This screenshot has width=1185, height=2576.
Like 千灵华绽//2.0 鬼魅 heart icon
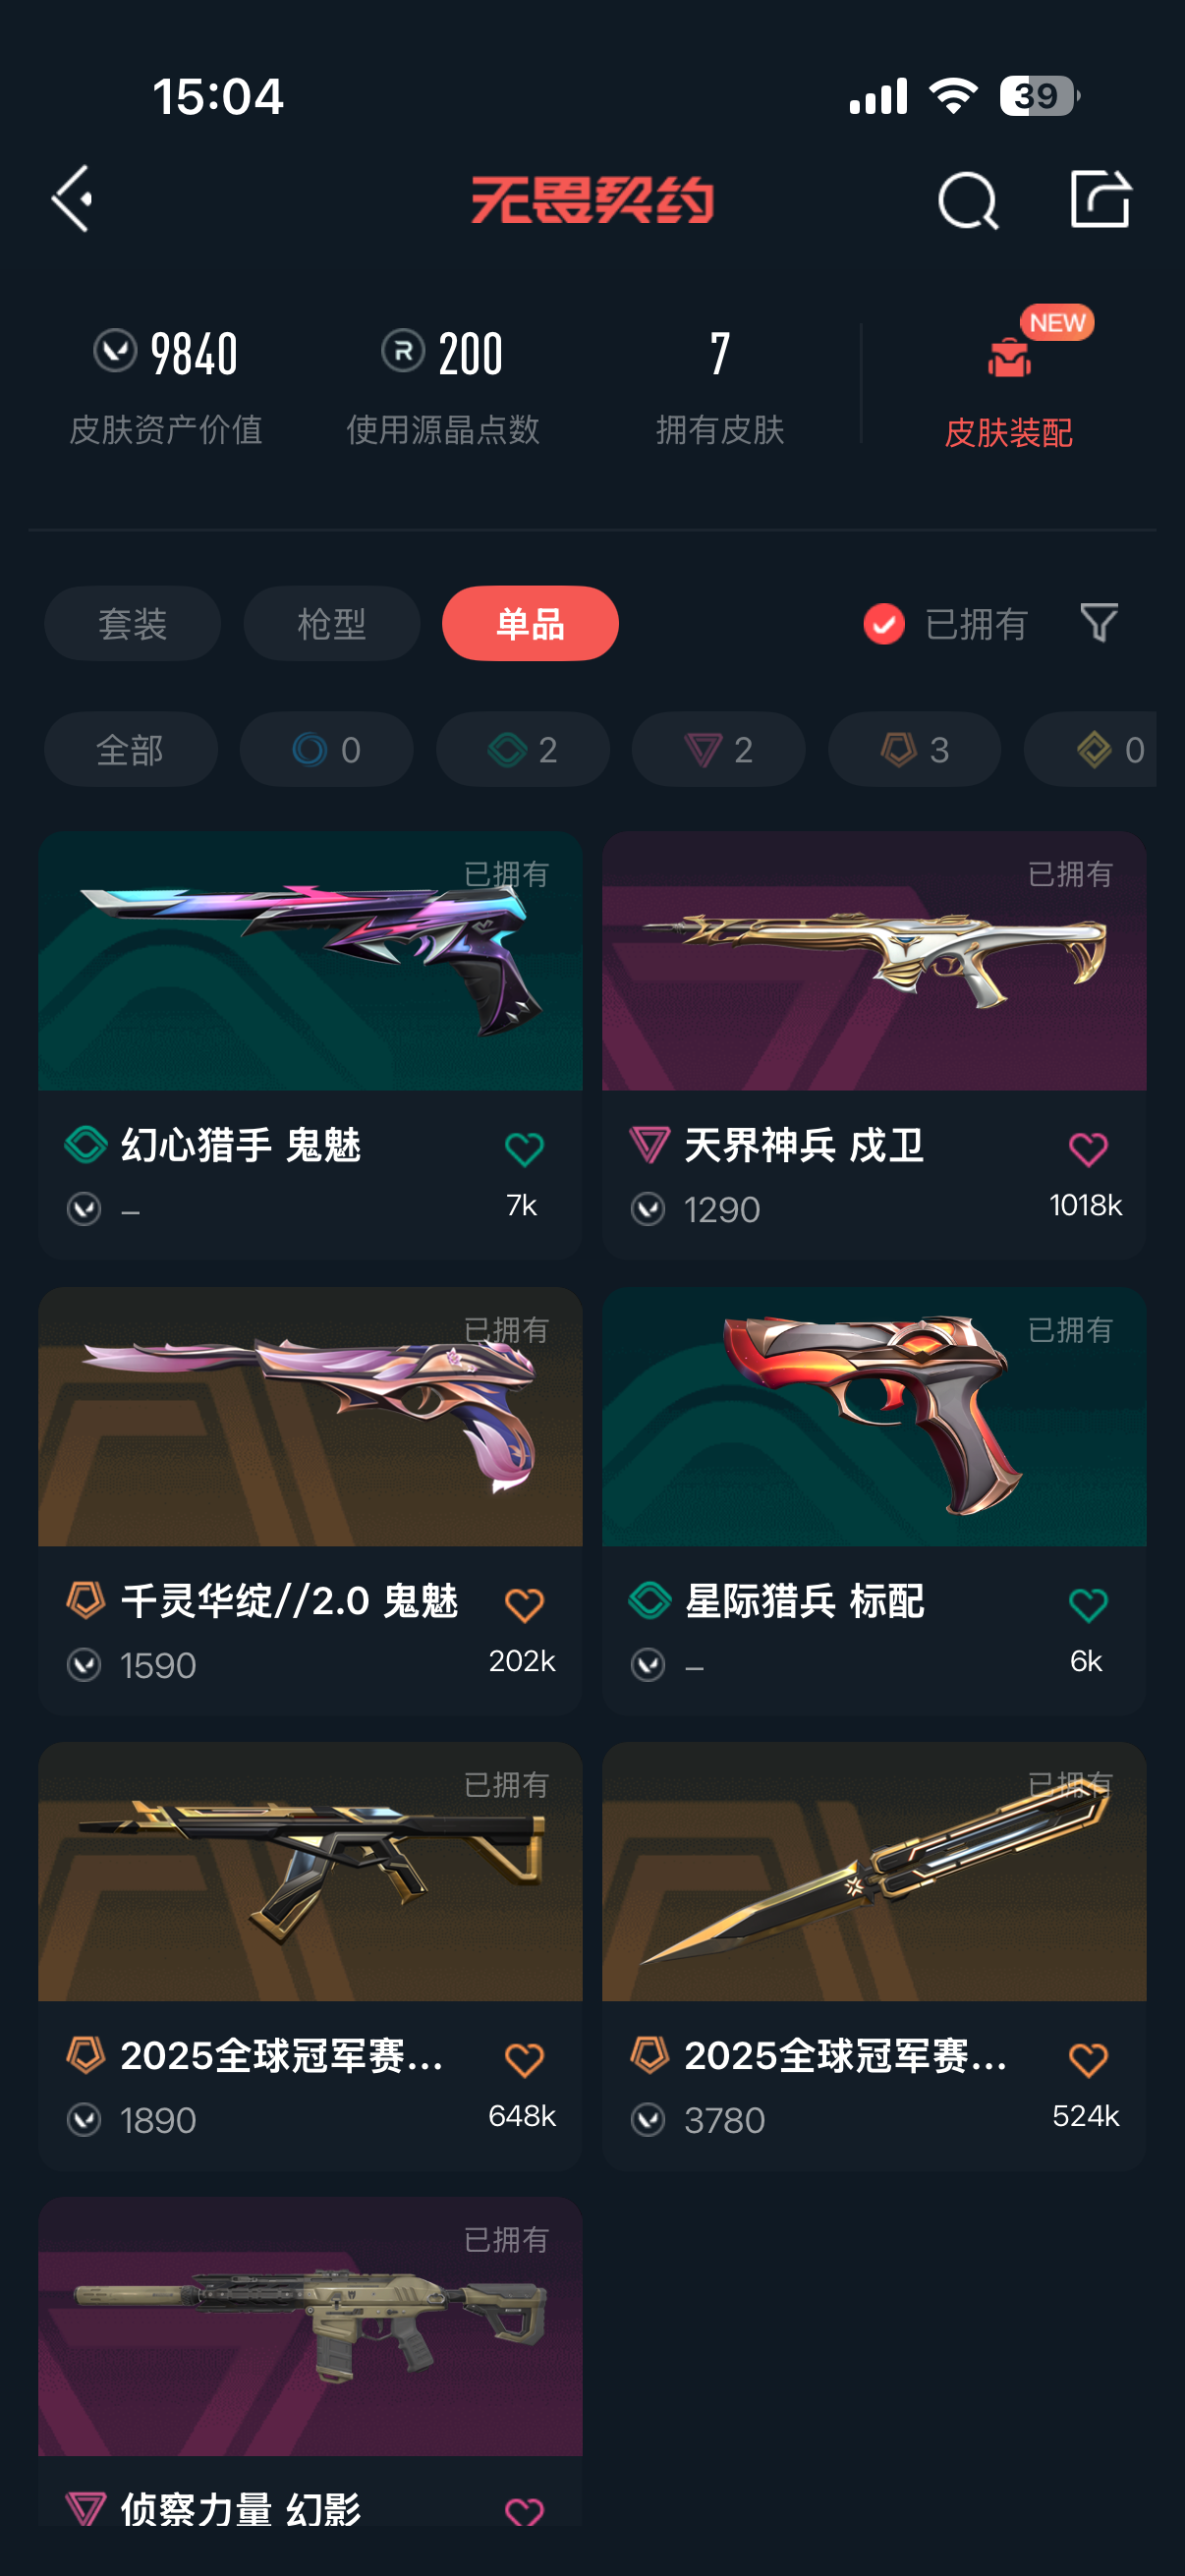[524, 1604]
